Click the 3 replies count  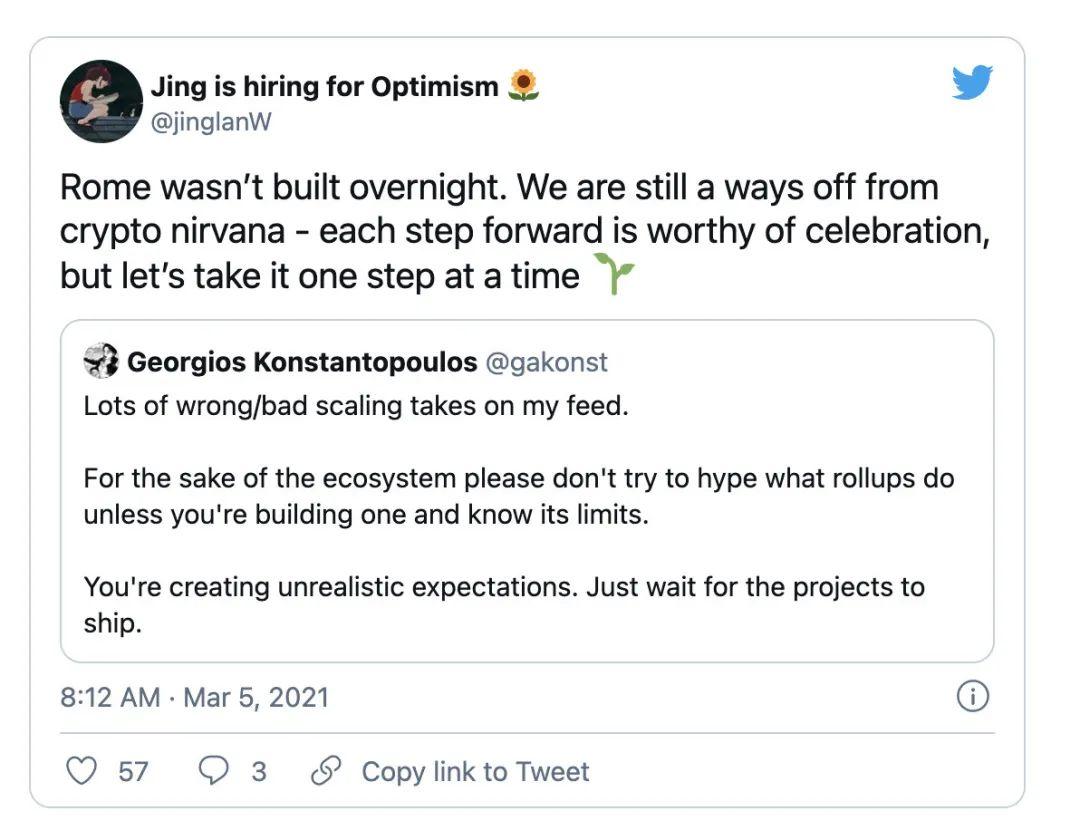pos(259,772)
